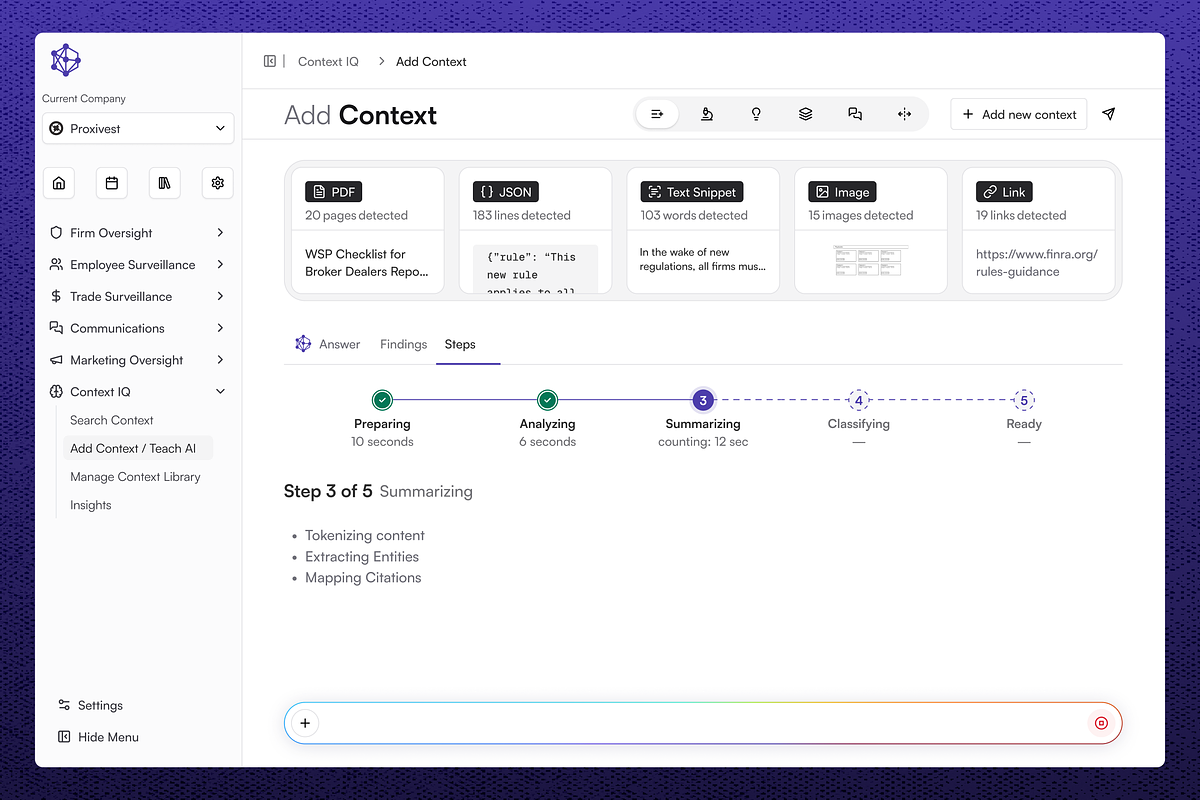Click the library books icon in the sidebar
The image size is (1200, 800).
[x=164, y=183]
